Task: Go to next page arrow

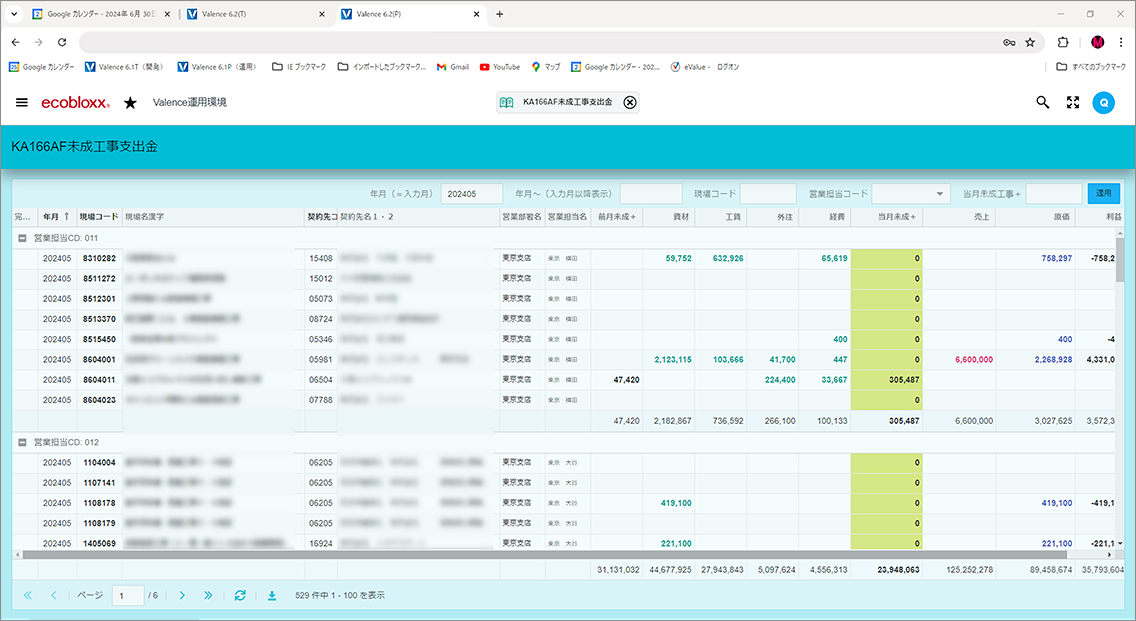Action: 182,595
